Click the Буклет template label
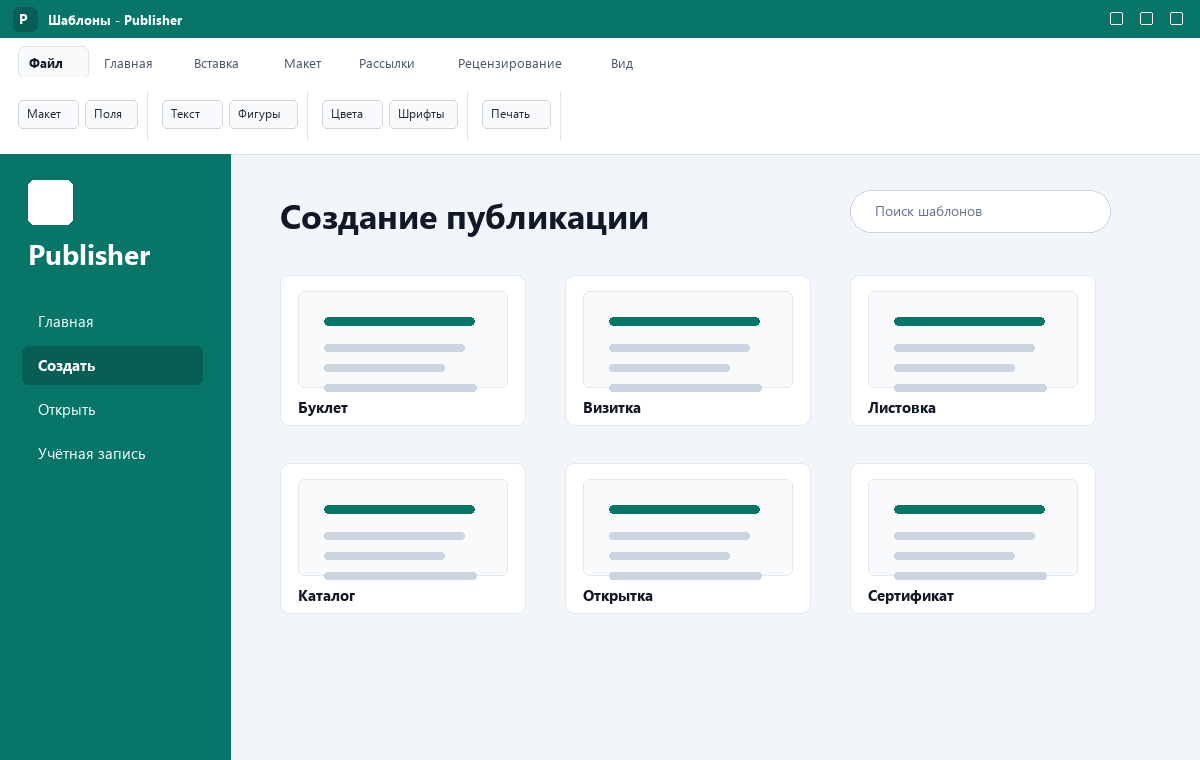The height and width of the screenshot is (760, 1200). 323,408
